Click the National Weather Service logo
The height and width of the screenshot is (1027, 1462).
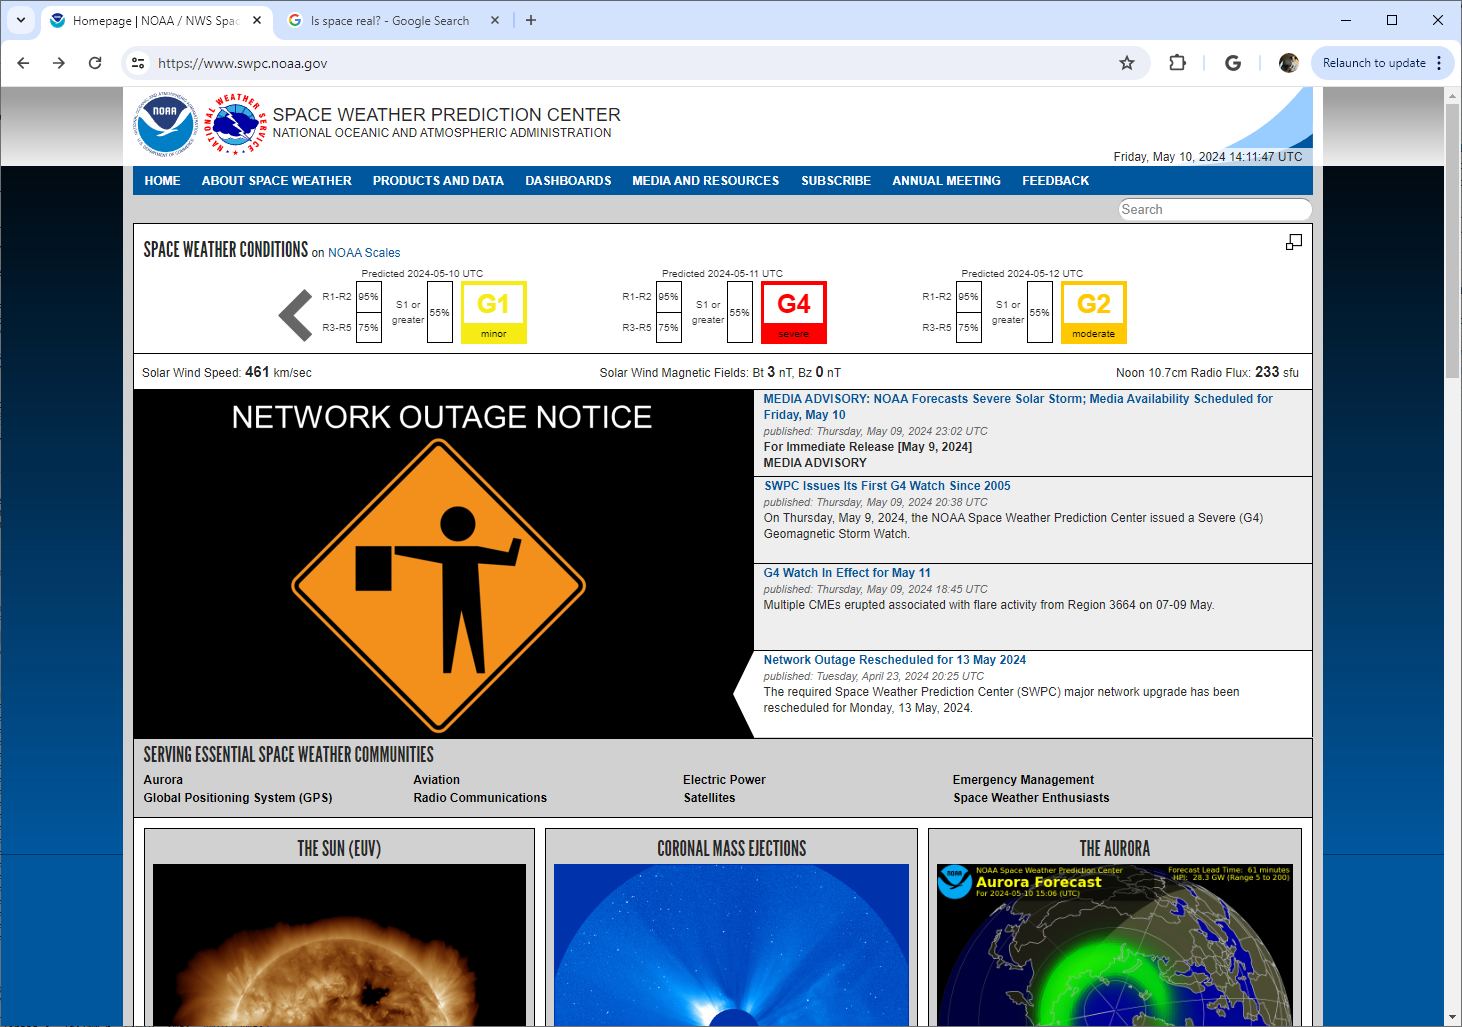click(x=235, y=124)
